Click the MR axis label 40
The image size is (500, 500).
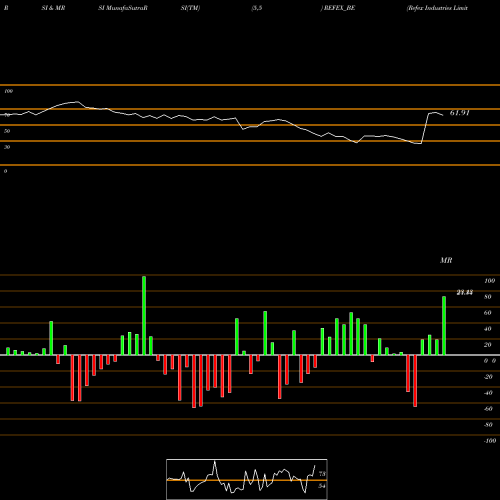[488, 329]
